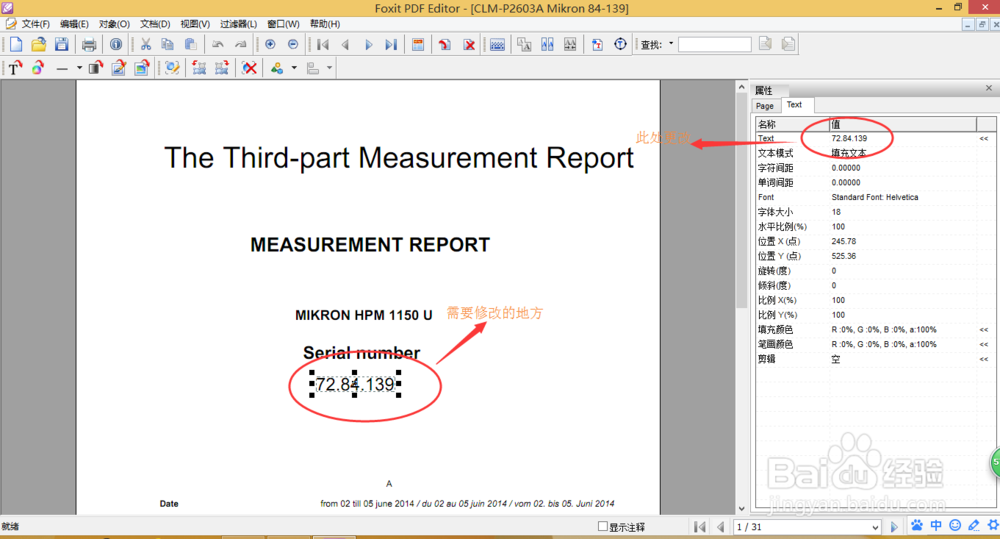Open the 查找 search options dropdown
The height and width of the screenshot is (539, 1000).
click(x=671, y=44)
